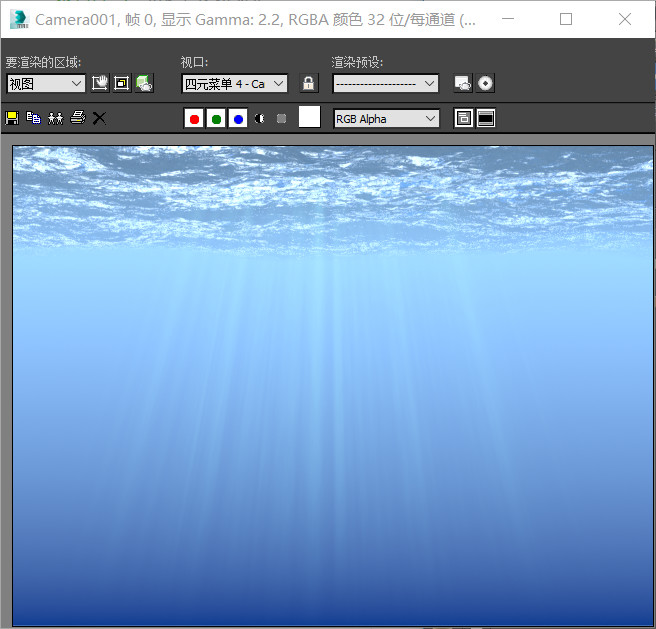Viewport: 656px width, 629px height.
Task: Open the area to render dropdown
Action: [x=46, y=83]
